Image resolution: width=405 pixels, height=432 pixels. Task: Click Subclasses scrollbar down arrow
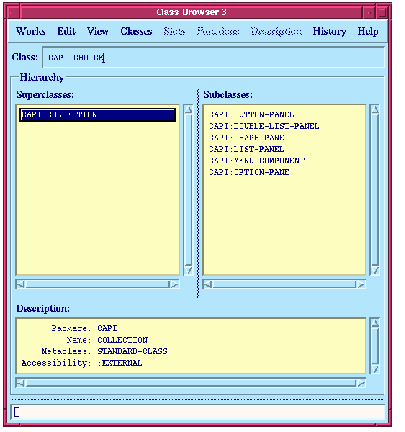point(375,270)
